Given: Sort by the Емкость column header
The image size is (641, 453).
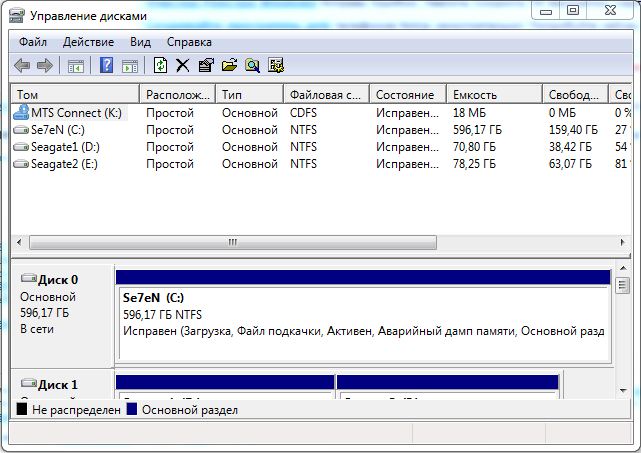Looking at the screenshot, I should coord(494,95).
